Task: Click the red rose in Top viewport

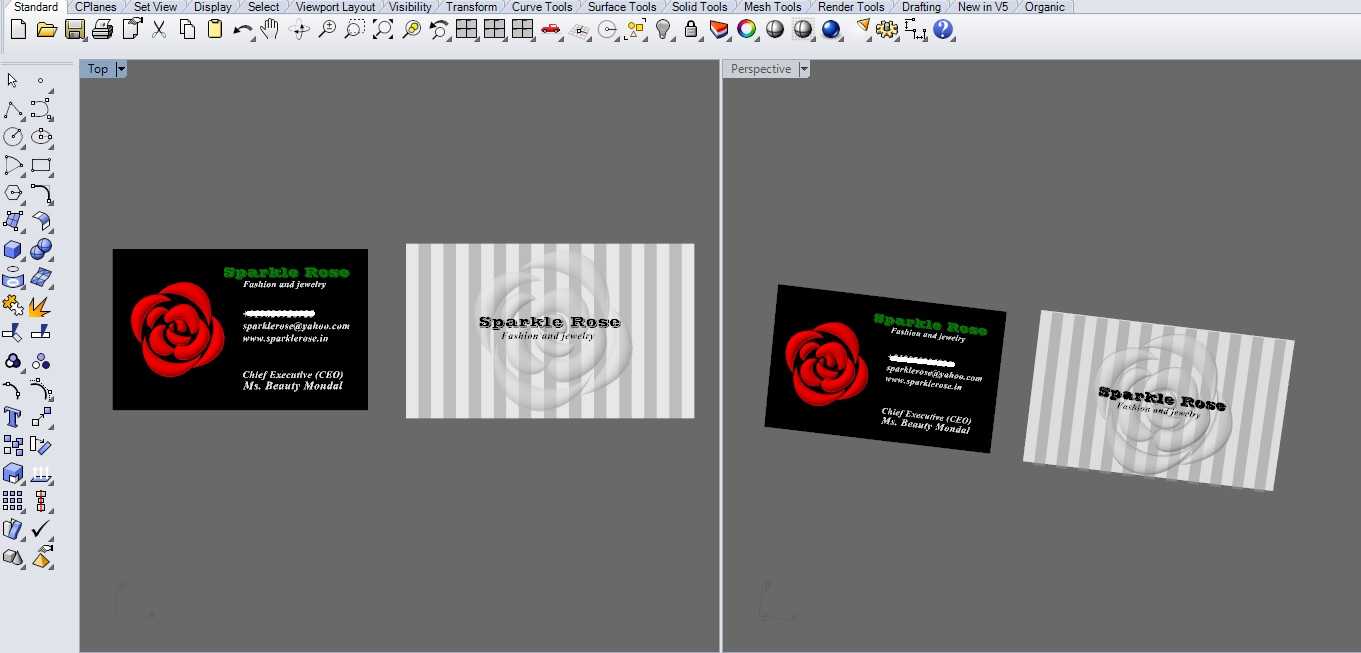Action: (x=178, y=330)
